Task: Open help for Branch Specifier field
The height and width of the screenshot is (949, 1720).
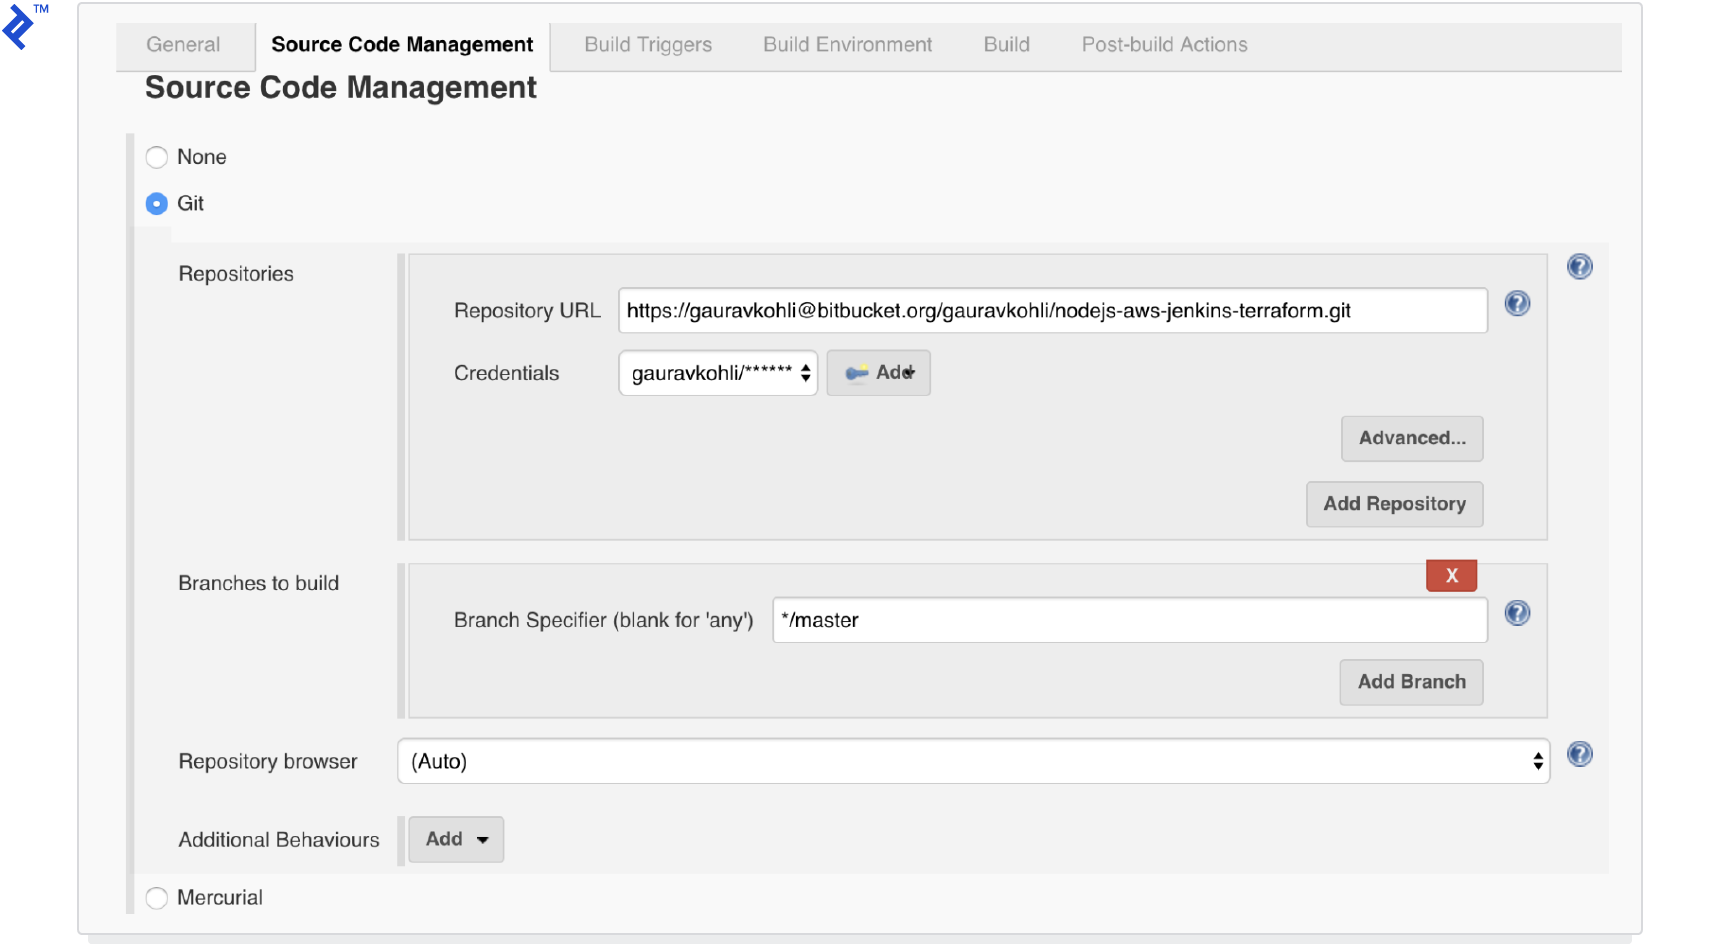Action: [x=1517, y=614]
